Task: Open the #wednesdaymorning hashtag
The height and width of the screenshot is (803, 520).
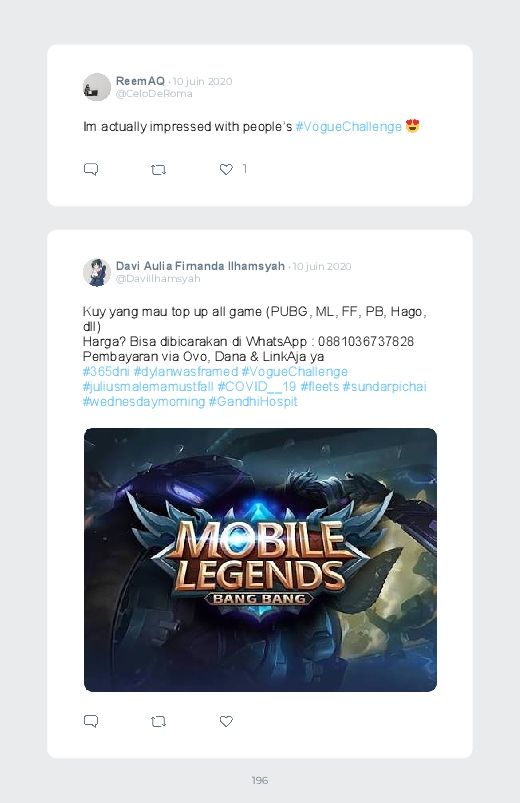Action: click(144, 401)
